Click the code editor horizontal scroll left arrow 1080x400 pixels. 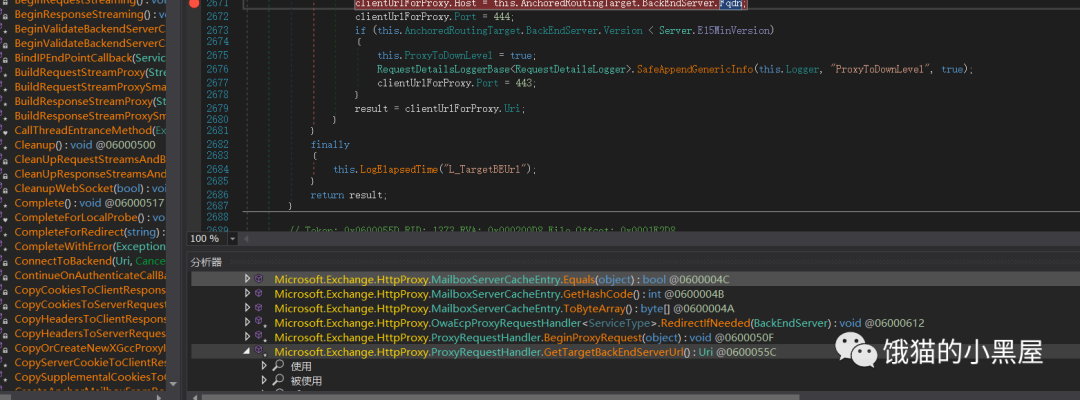pos(244,238)
